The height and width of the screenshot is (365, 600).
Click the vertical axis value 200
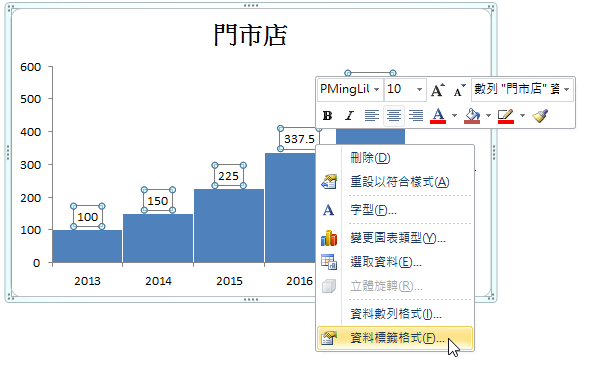point(31,198)
